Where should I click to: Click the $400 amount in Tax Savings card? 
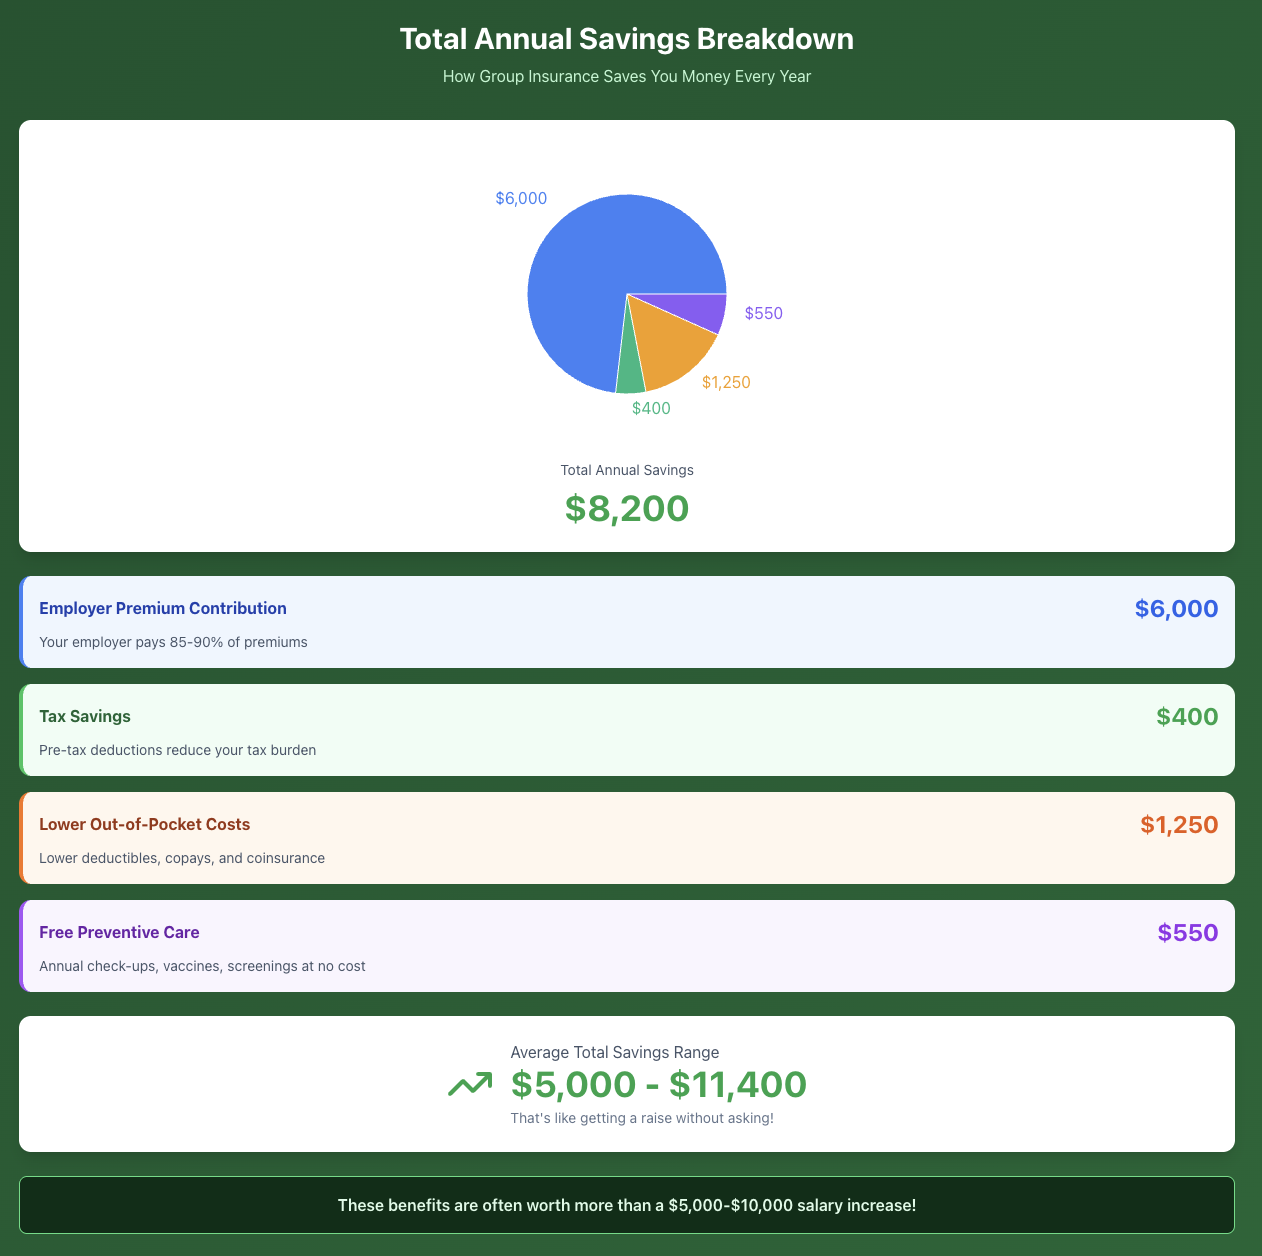point(1187,716)
